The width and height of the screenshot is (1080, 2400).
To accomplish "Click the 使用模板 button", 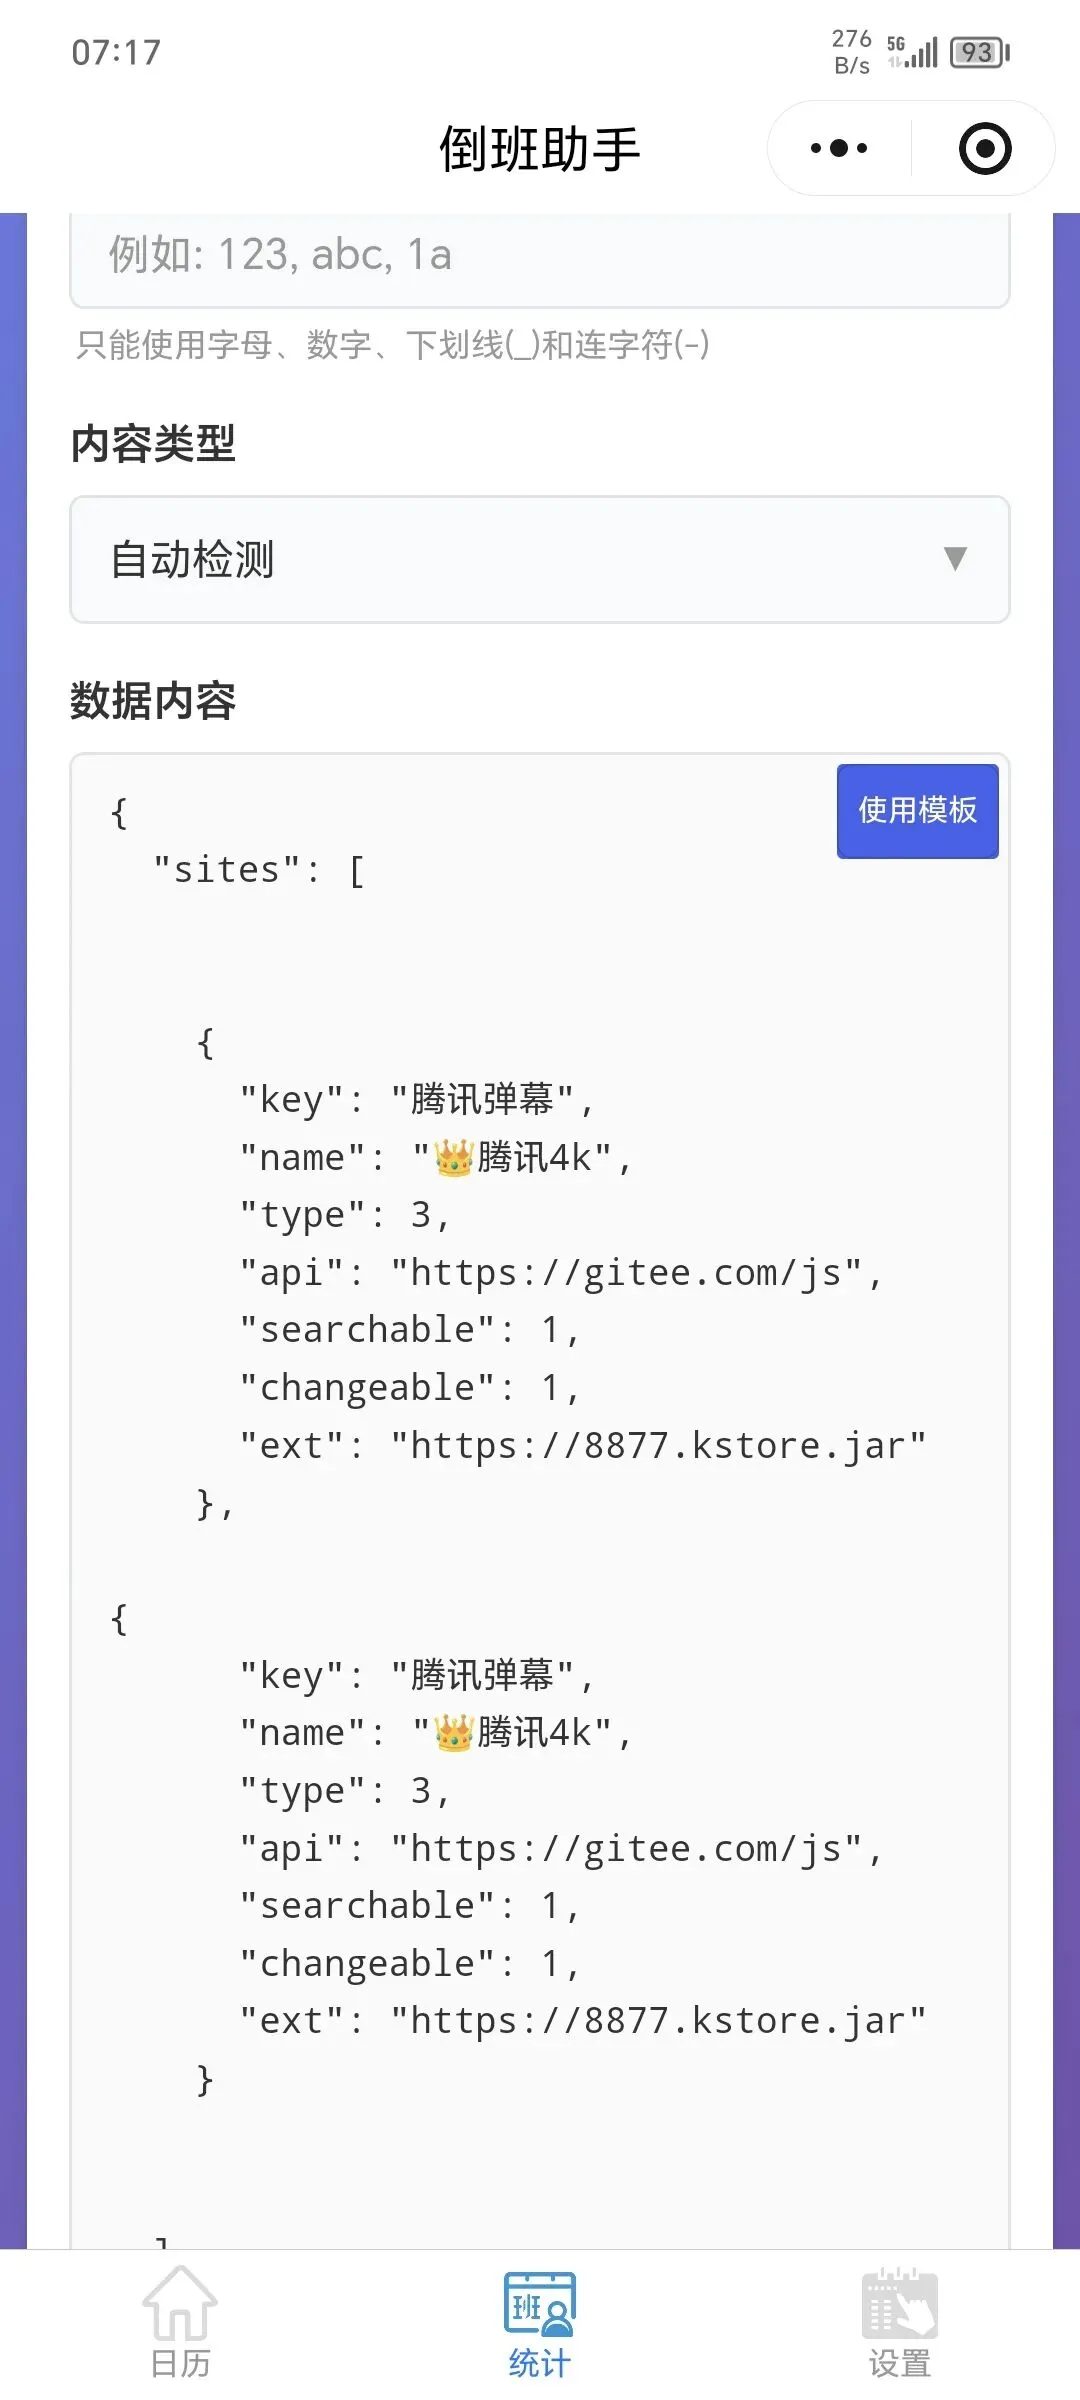I will (x=918, y=811).
